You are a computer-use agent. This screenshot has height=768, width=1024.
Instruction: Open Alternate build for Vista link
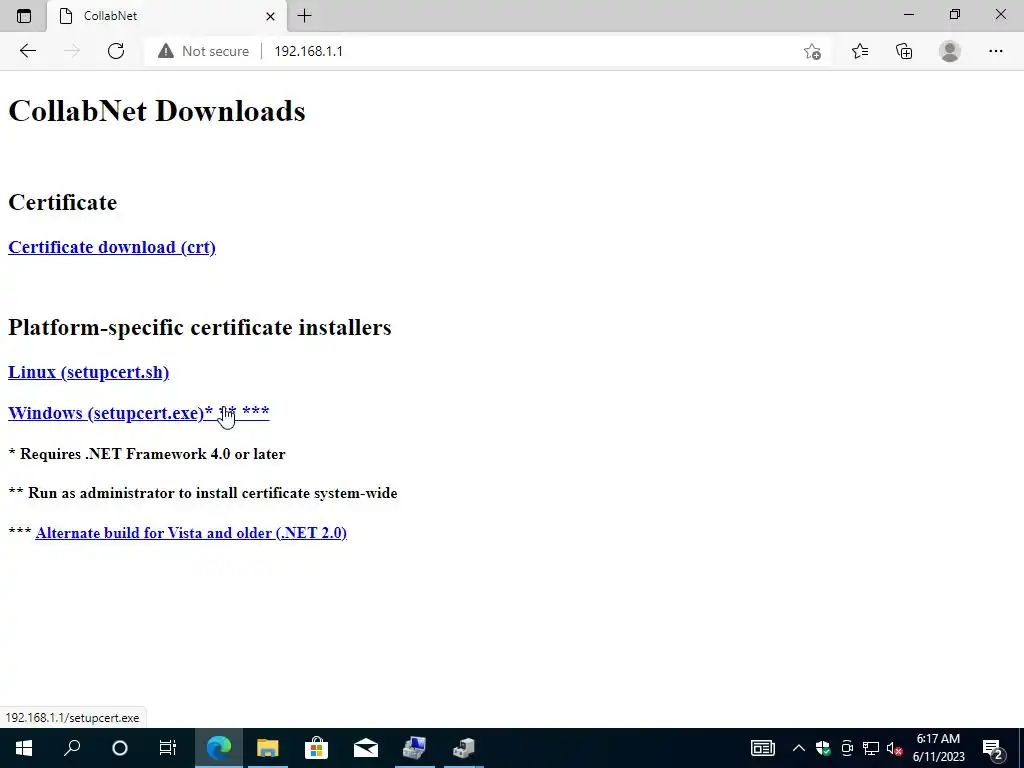coord(191,533)
